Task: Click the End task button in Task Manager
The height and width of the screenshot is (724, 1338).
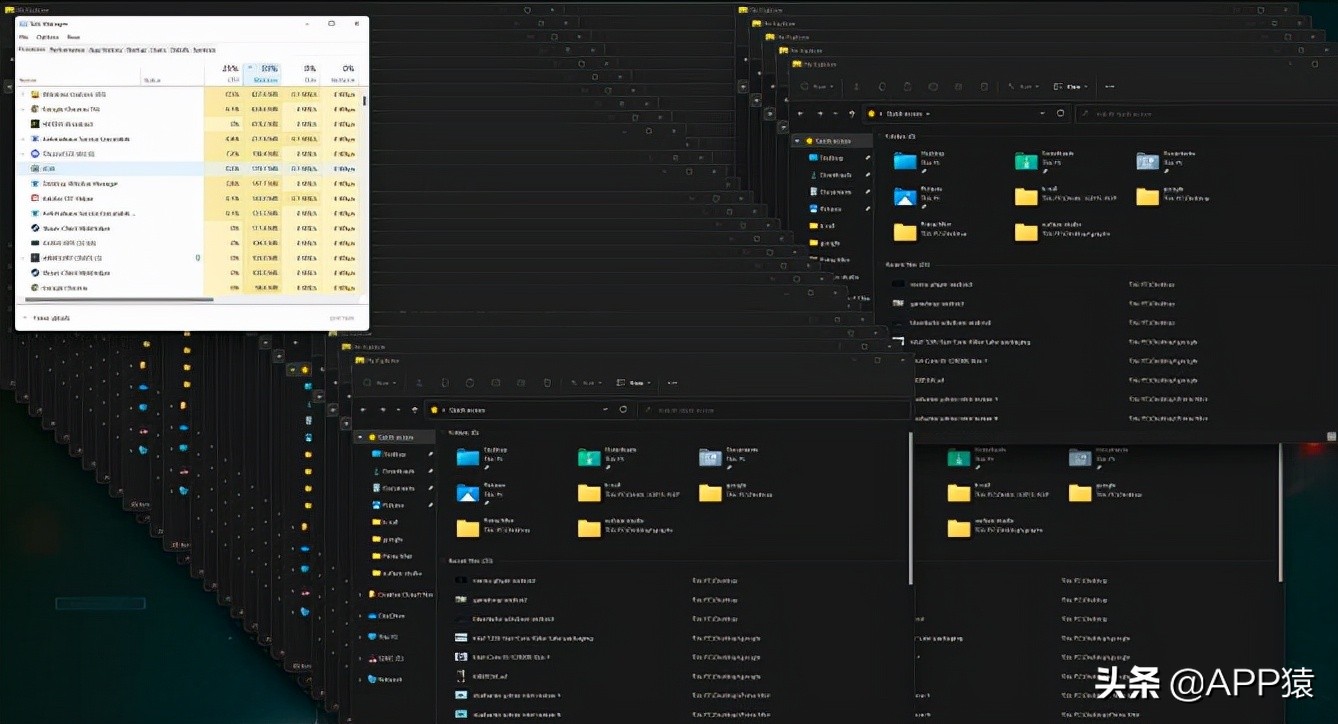Action: click(341, 318)
